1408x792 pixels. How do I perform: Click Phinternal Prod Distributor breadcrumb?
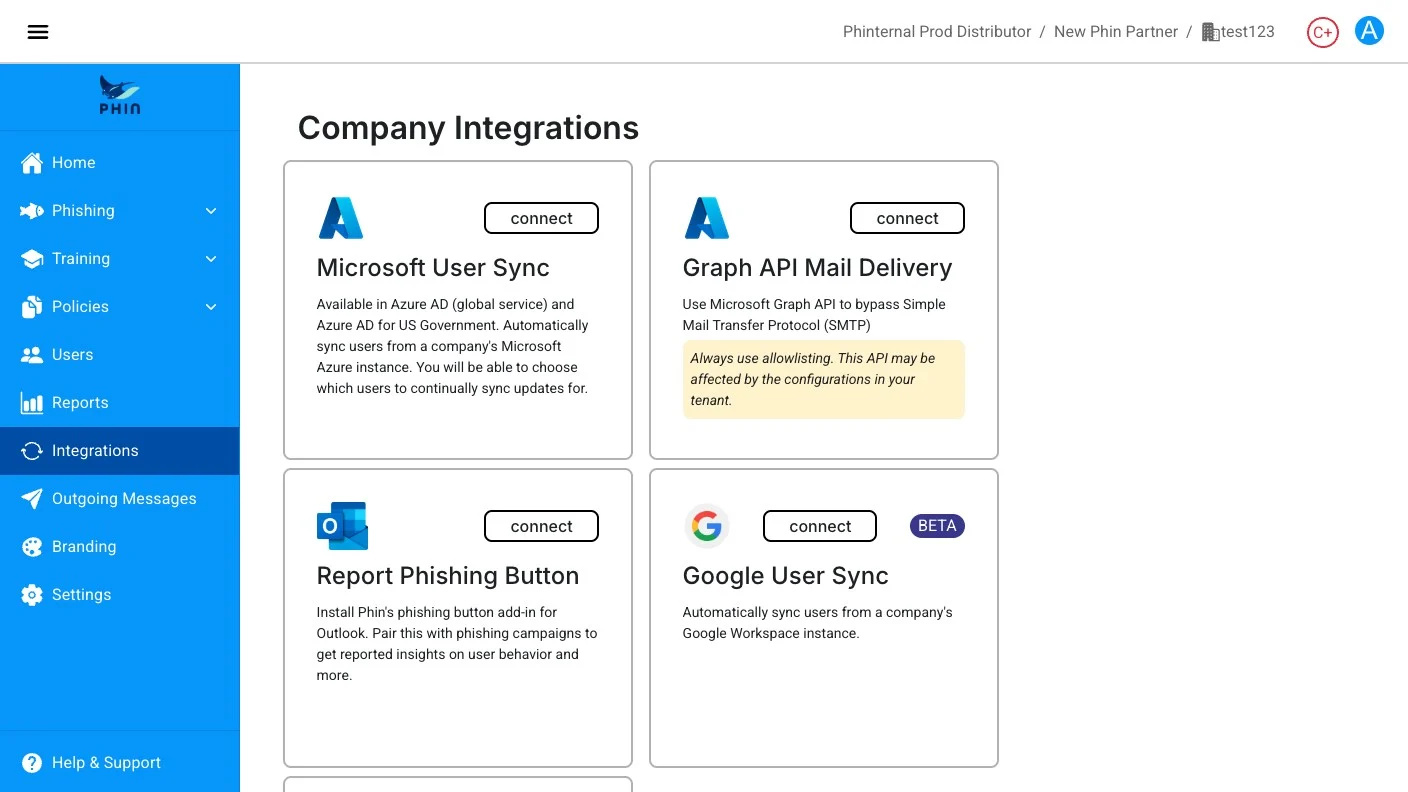point(937,32)
